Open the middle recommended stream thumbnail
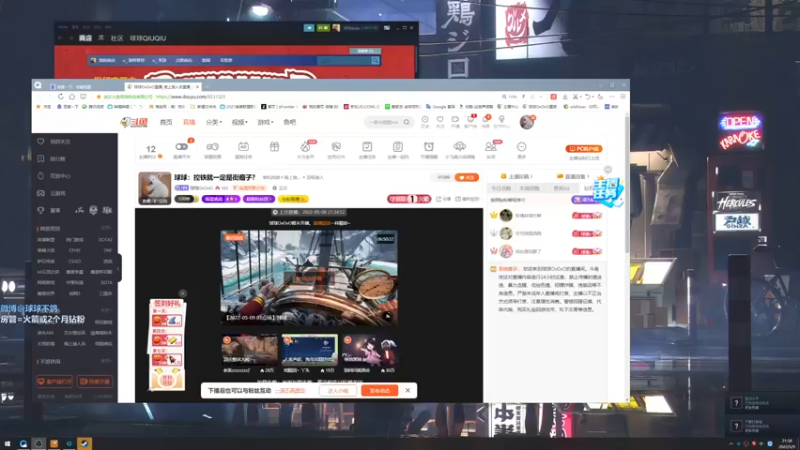The image size is (800, 450). [x=310, y=349]
